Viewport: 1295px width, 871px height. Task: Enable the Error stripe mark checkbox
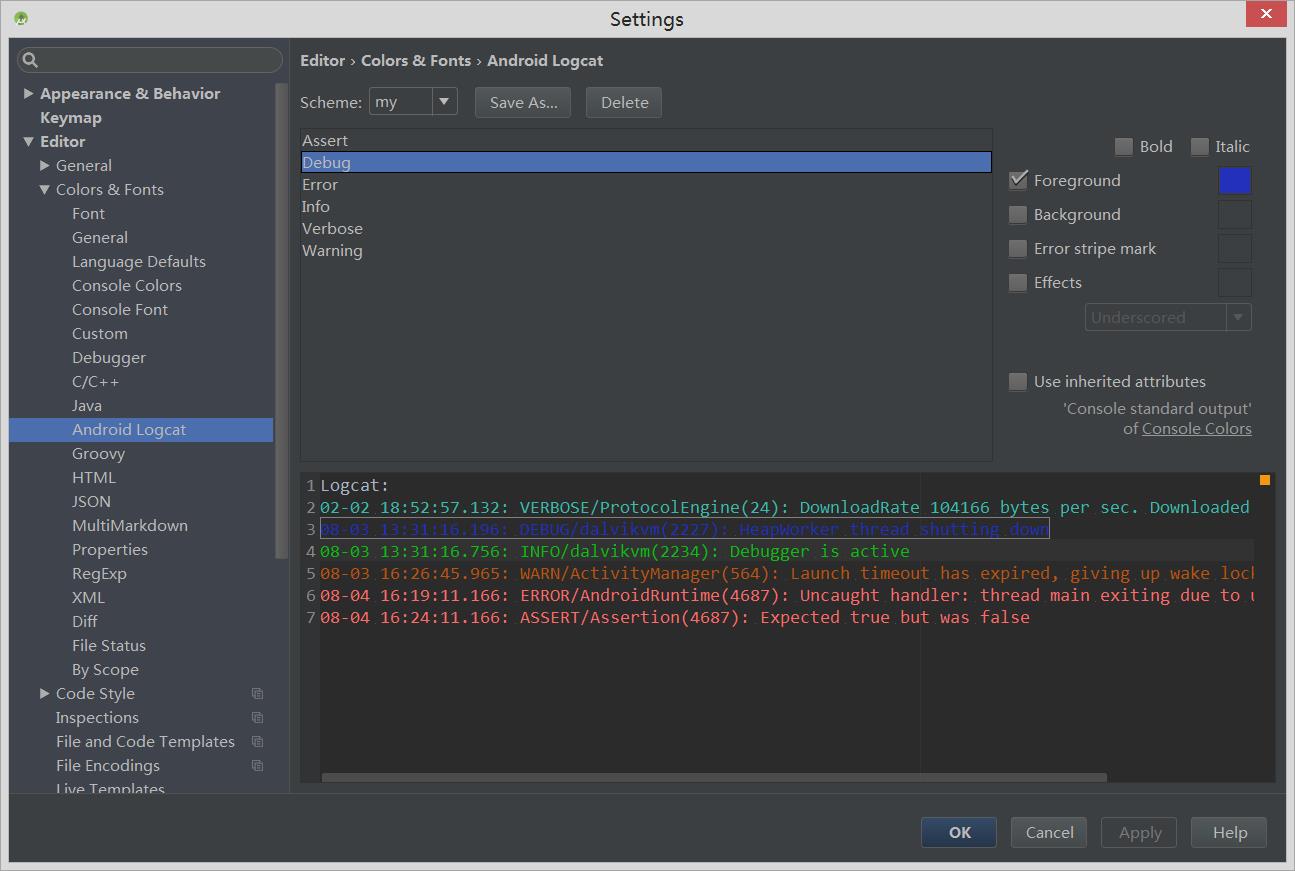(x=1018, y=249)
